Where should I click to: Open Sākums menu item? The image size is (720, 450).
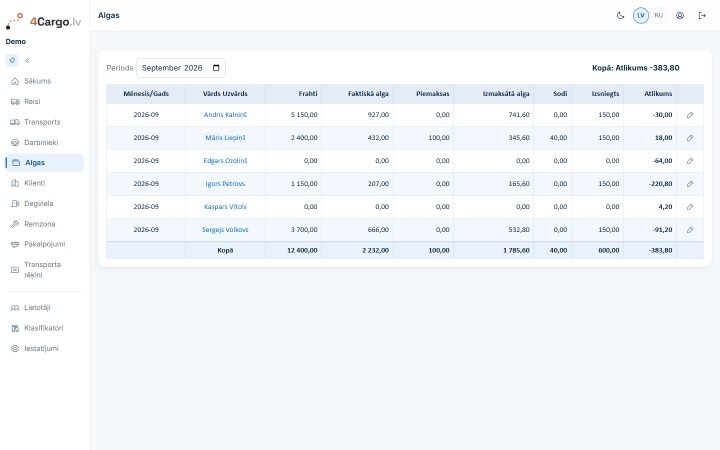45,81
